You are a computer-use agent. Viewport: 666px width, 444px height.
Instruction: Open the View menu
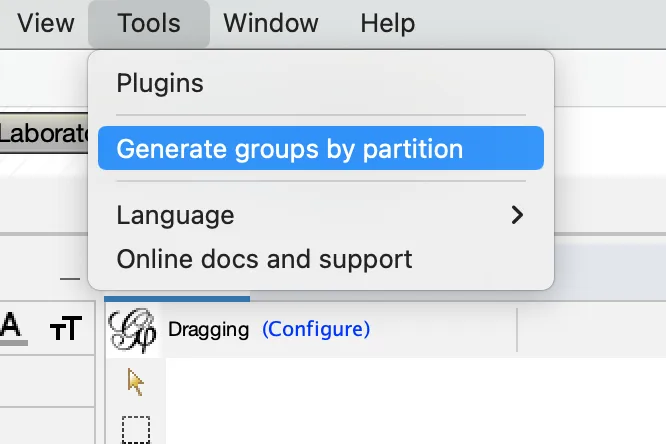tap(45, 23)
